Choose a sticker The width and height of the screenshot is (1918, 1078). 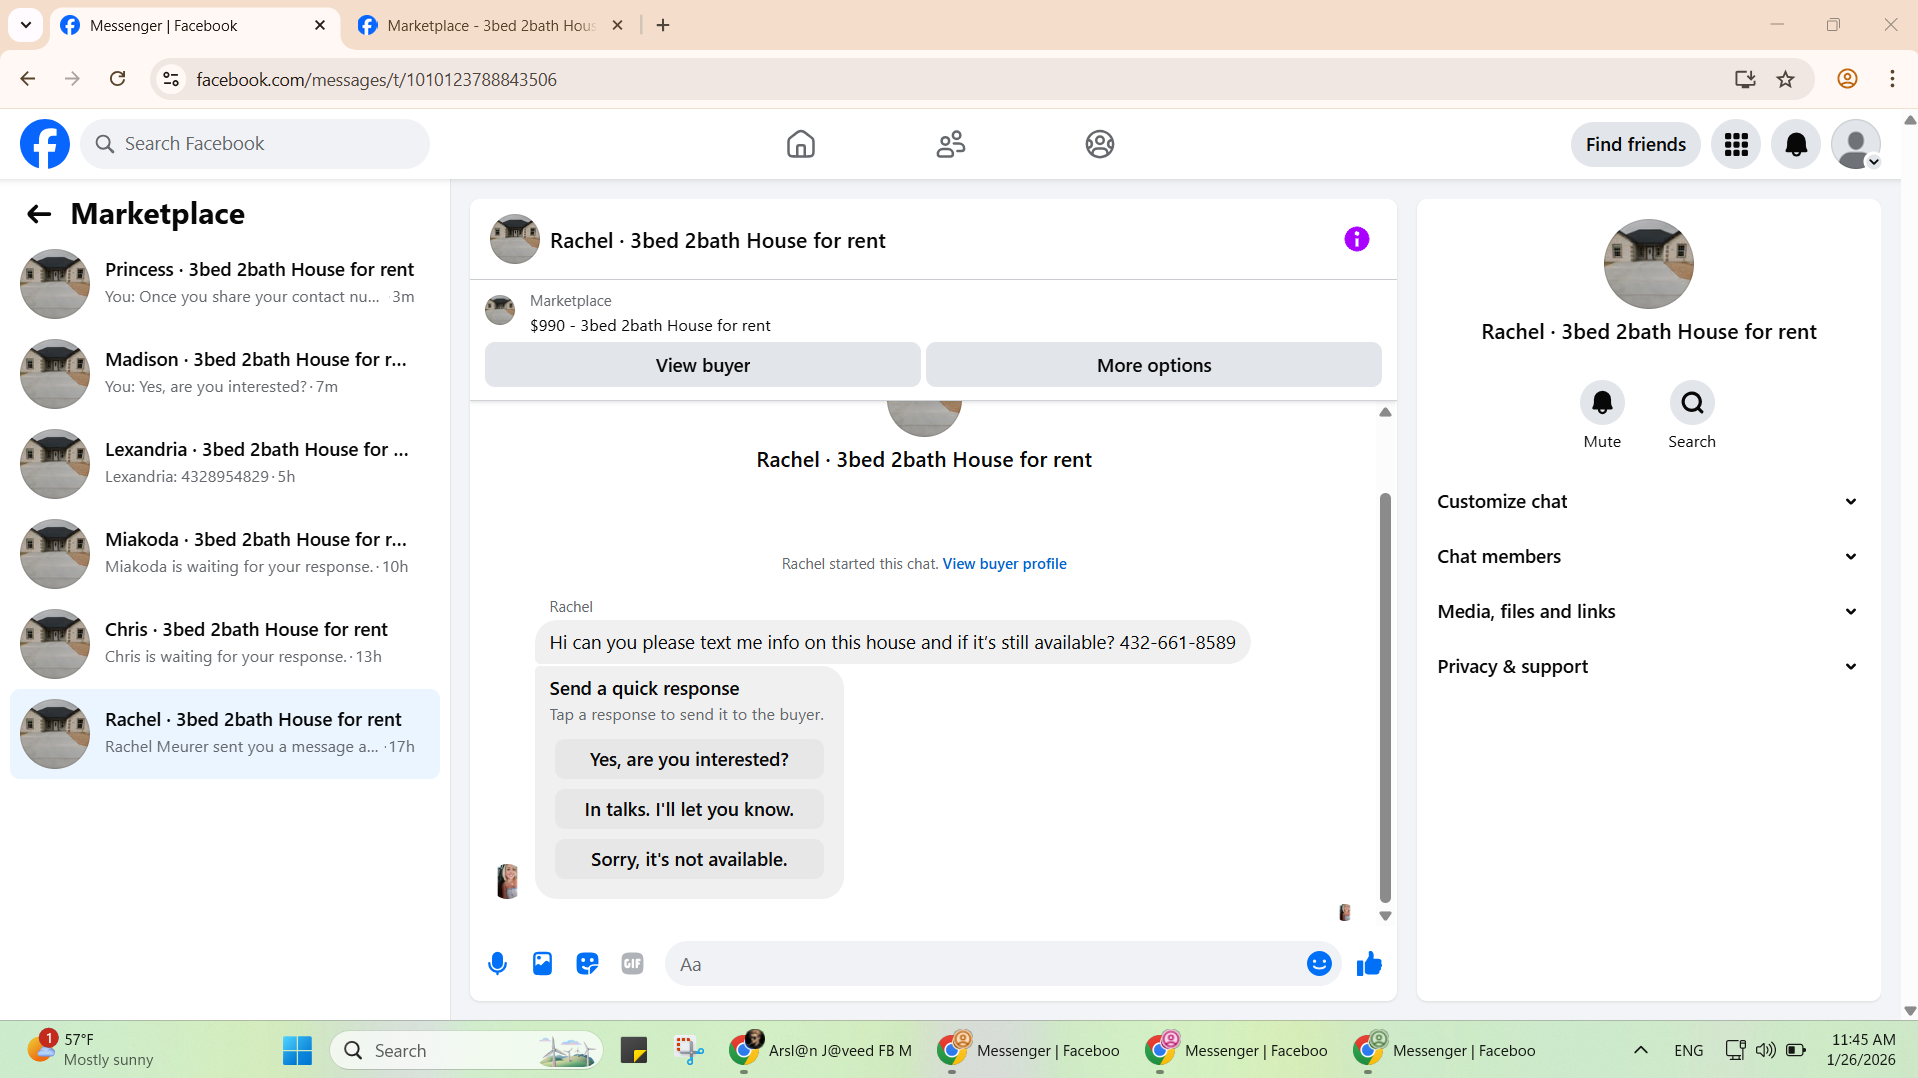587,964
